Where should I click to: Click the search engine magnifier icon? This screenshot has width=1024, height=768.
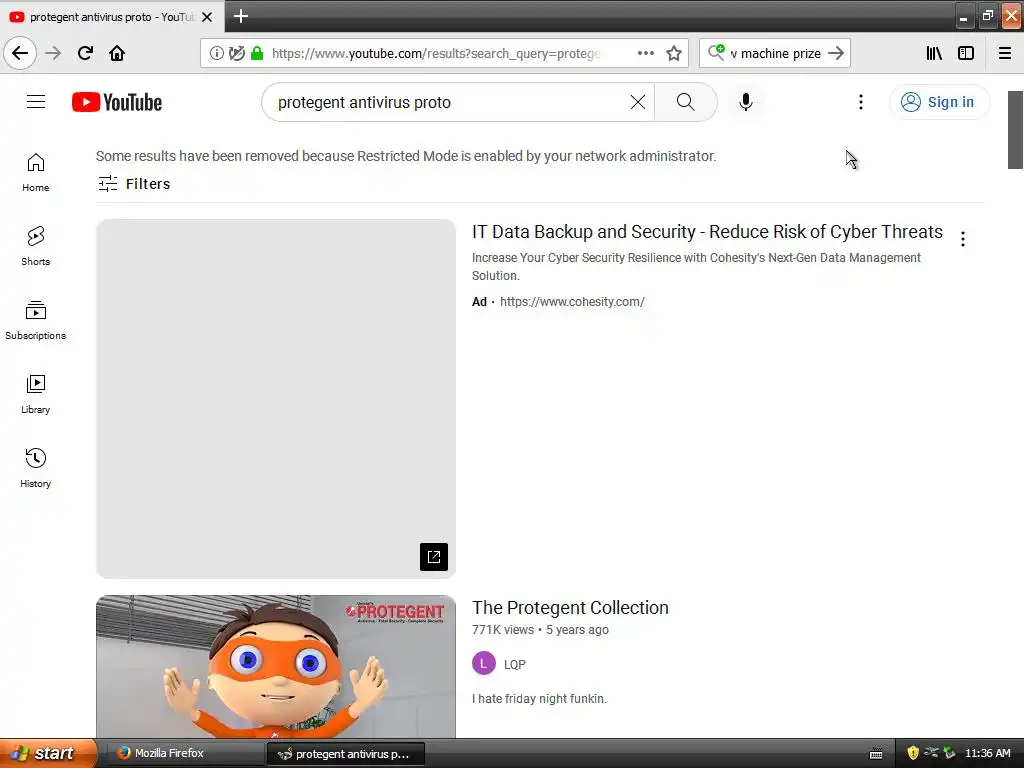716,52
